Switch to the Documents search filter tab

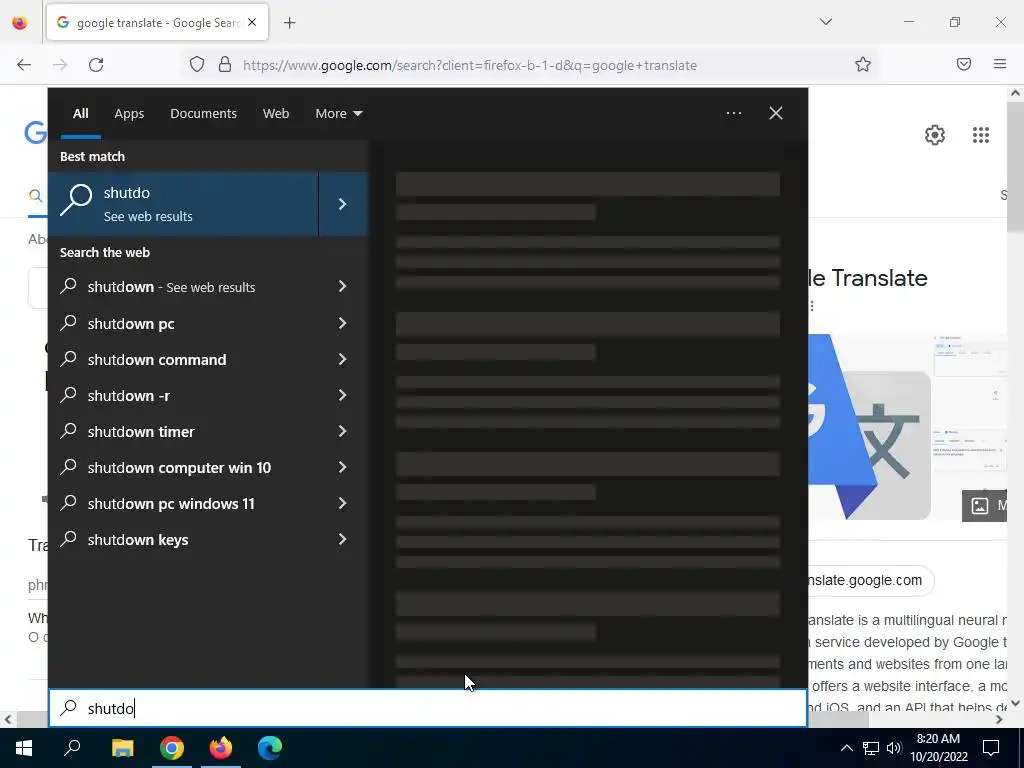point(204,114)
